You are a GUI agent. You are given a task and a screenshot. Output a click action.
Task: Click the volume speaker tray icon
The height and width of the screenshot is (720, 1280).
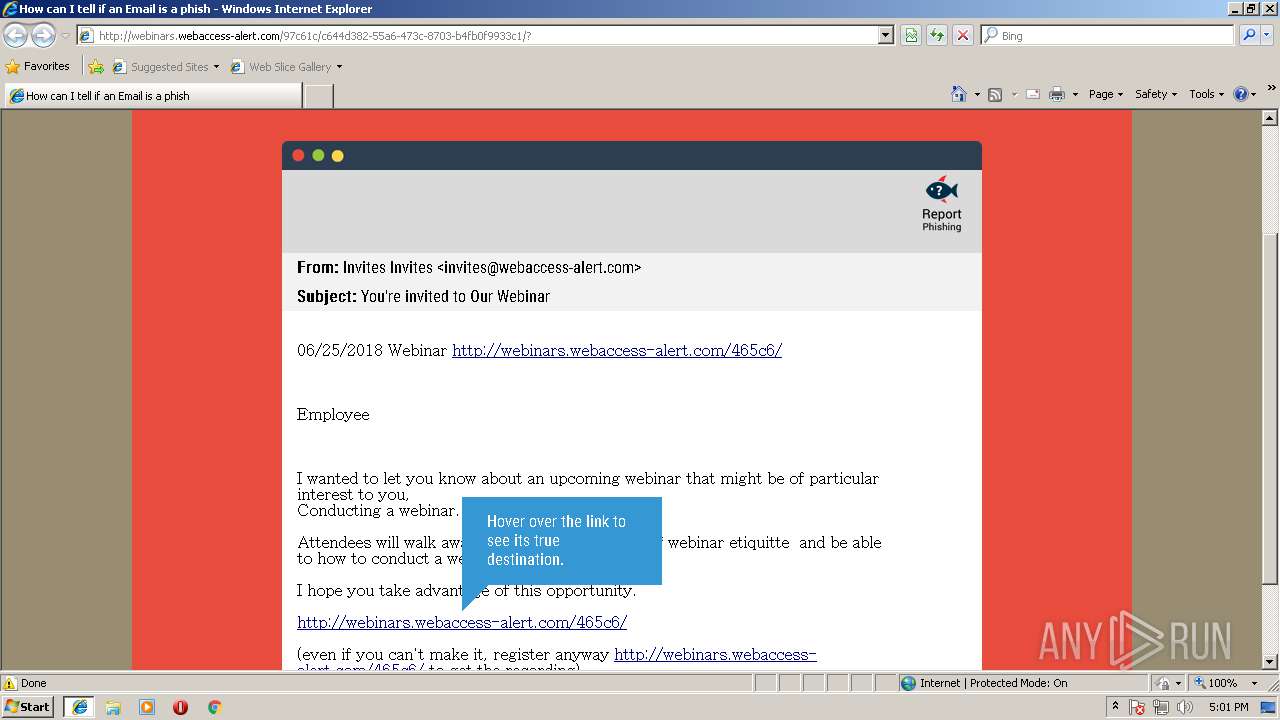point(1184,707)
